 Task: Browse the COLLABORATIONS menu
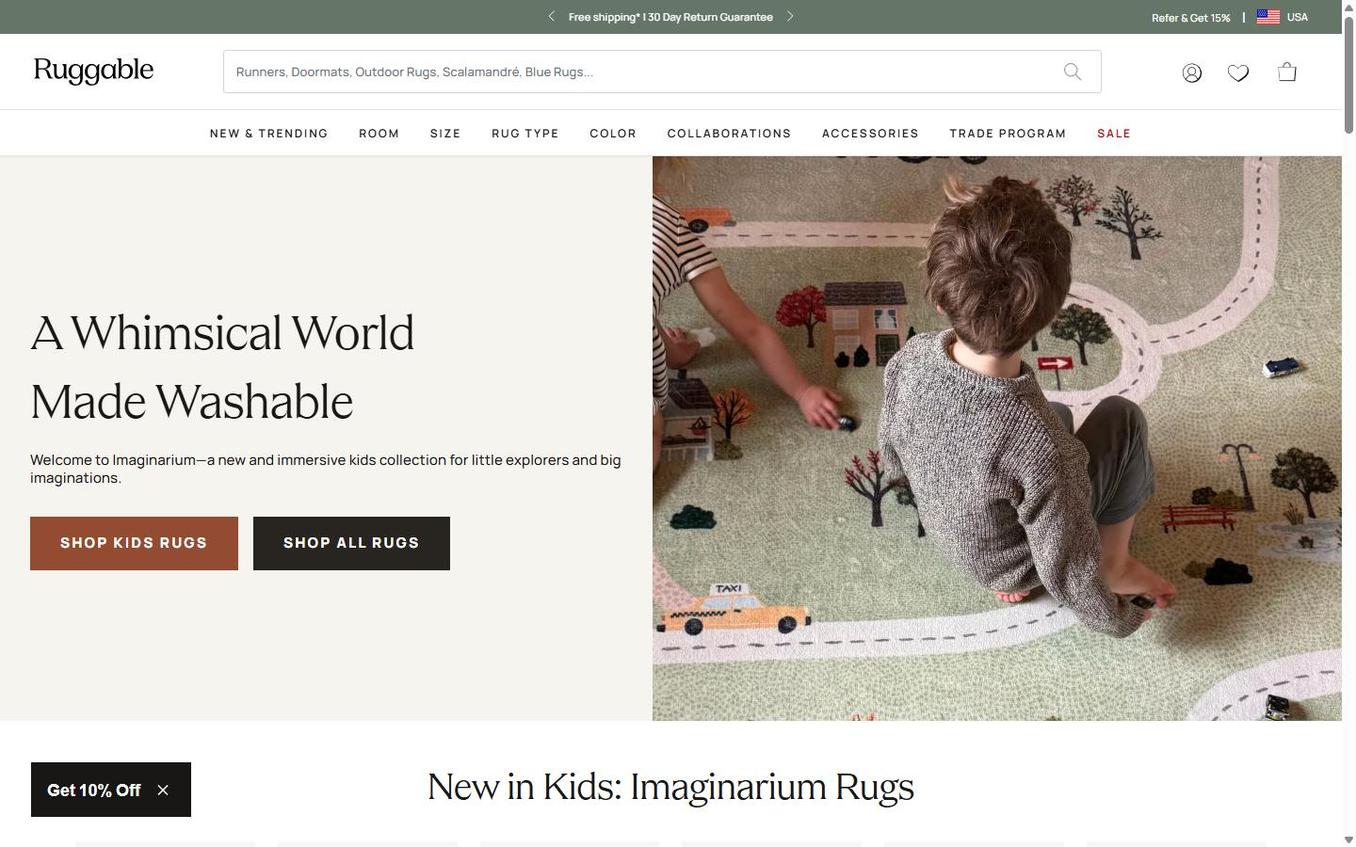(x=729, y=131)
